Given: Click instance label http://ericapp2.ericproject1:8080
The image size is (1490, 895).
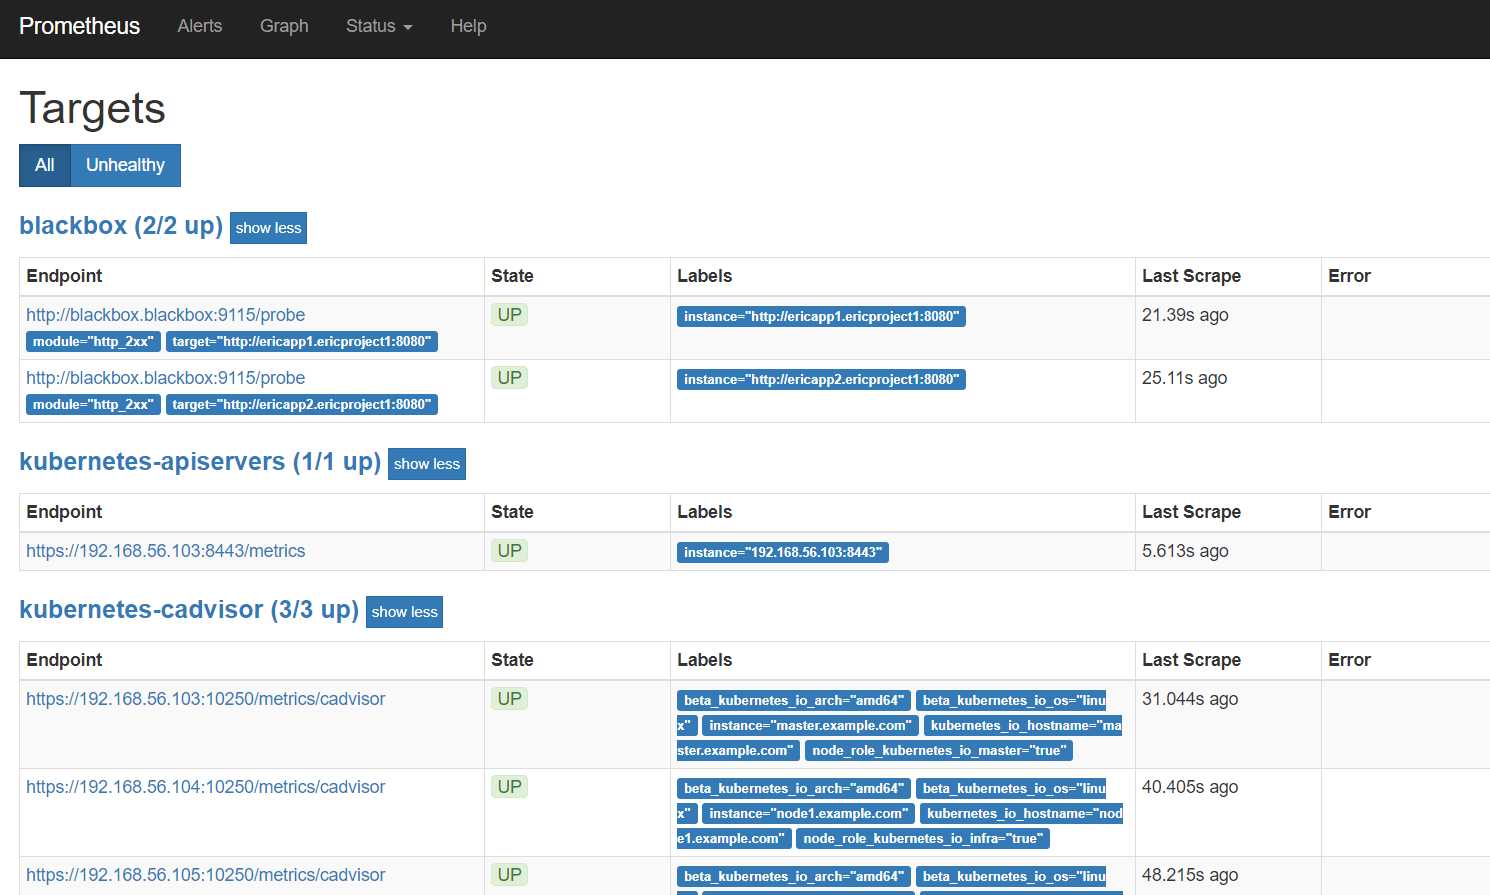Looking at the screenshot, I should click(x=821, y=380).
